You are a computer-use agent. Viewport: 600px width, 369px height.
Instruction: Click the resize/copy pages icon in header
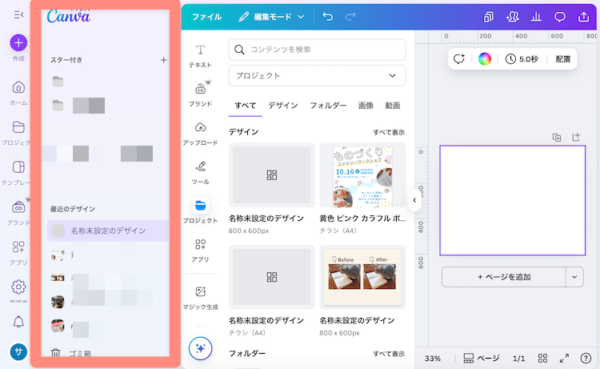(x=488, y=16)
